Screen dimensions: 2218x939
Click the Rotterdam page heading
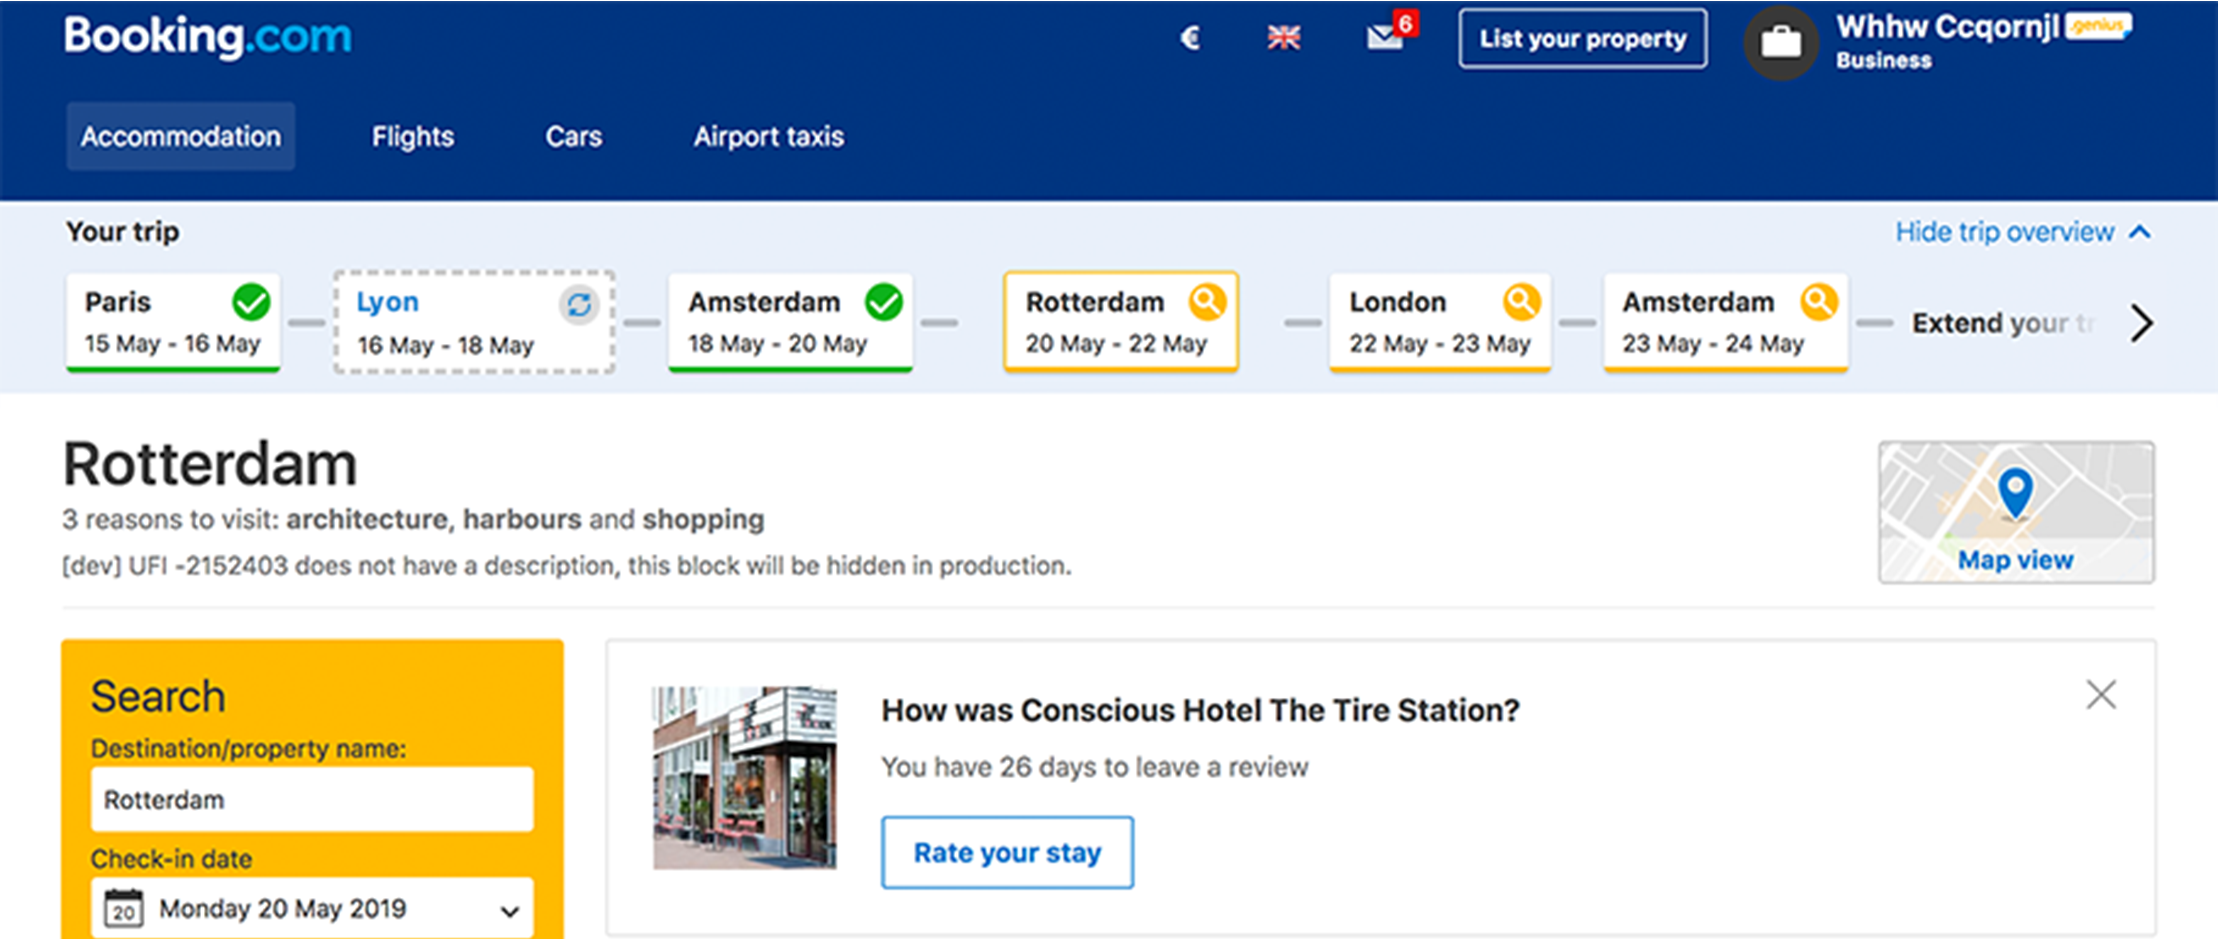pos(210,464)
